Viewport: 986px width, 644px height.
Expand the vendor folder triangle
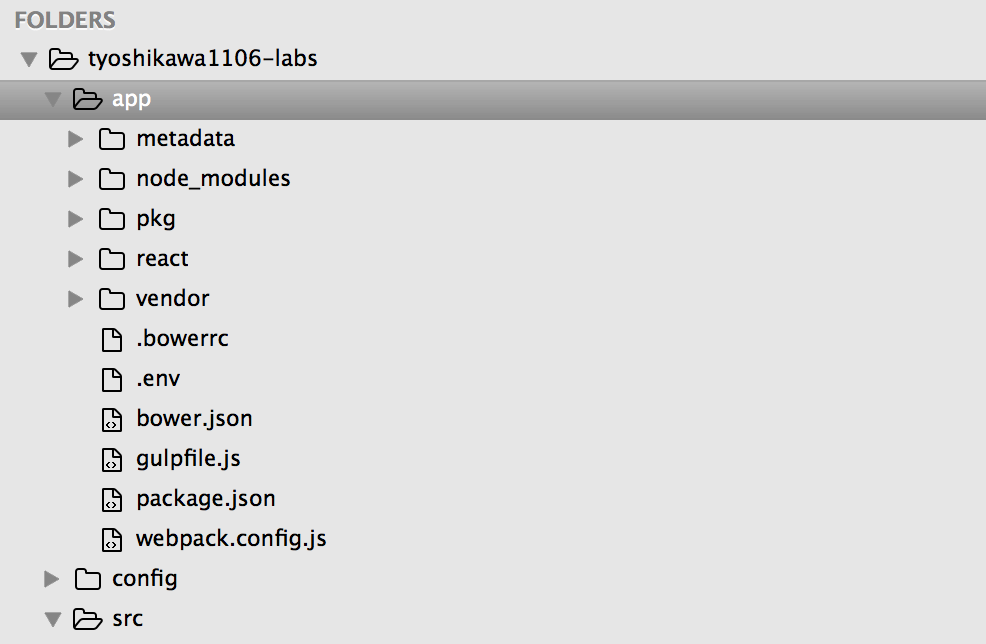click(75, 299)
